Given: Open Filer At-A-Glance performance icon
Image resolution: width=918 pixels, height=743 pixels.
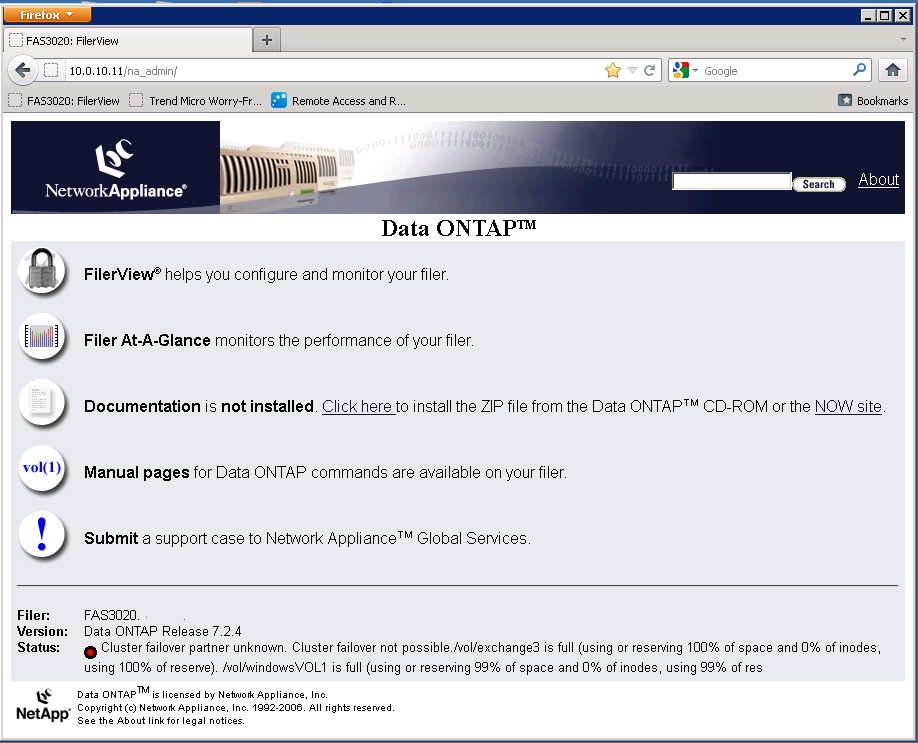Looking at the screenshot, I should [x=42, y=339].
